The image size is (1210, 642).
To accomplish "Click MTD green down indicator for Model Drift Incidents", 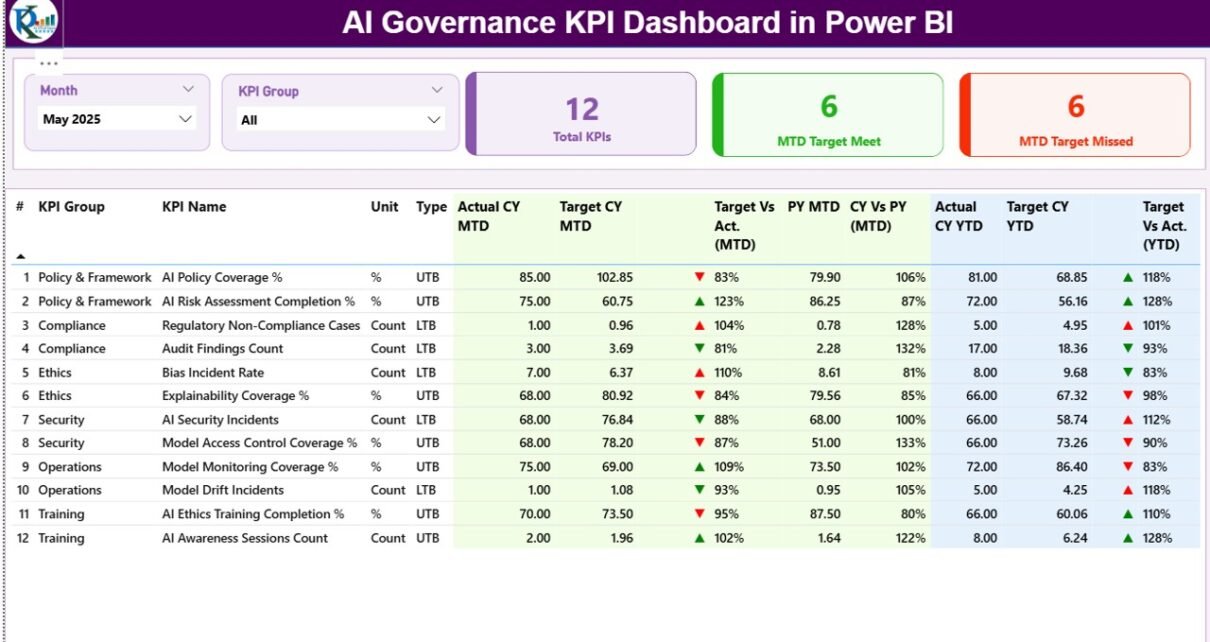I will (x=699, y=490).
